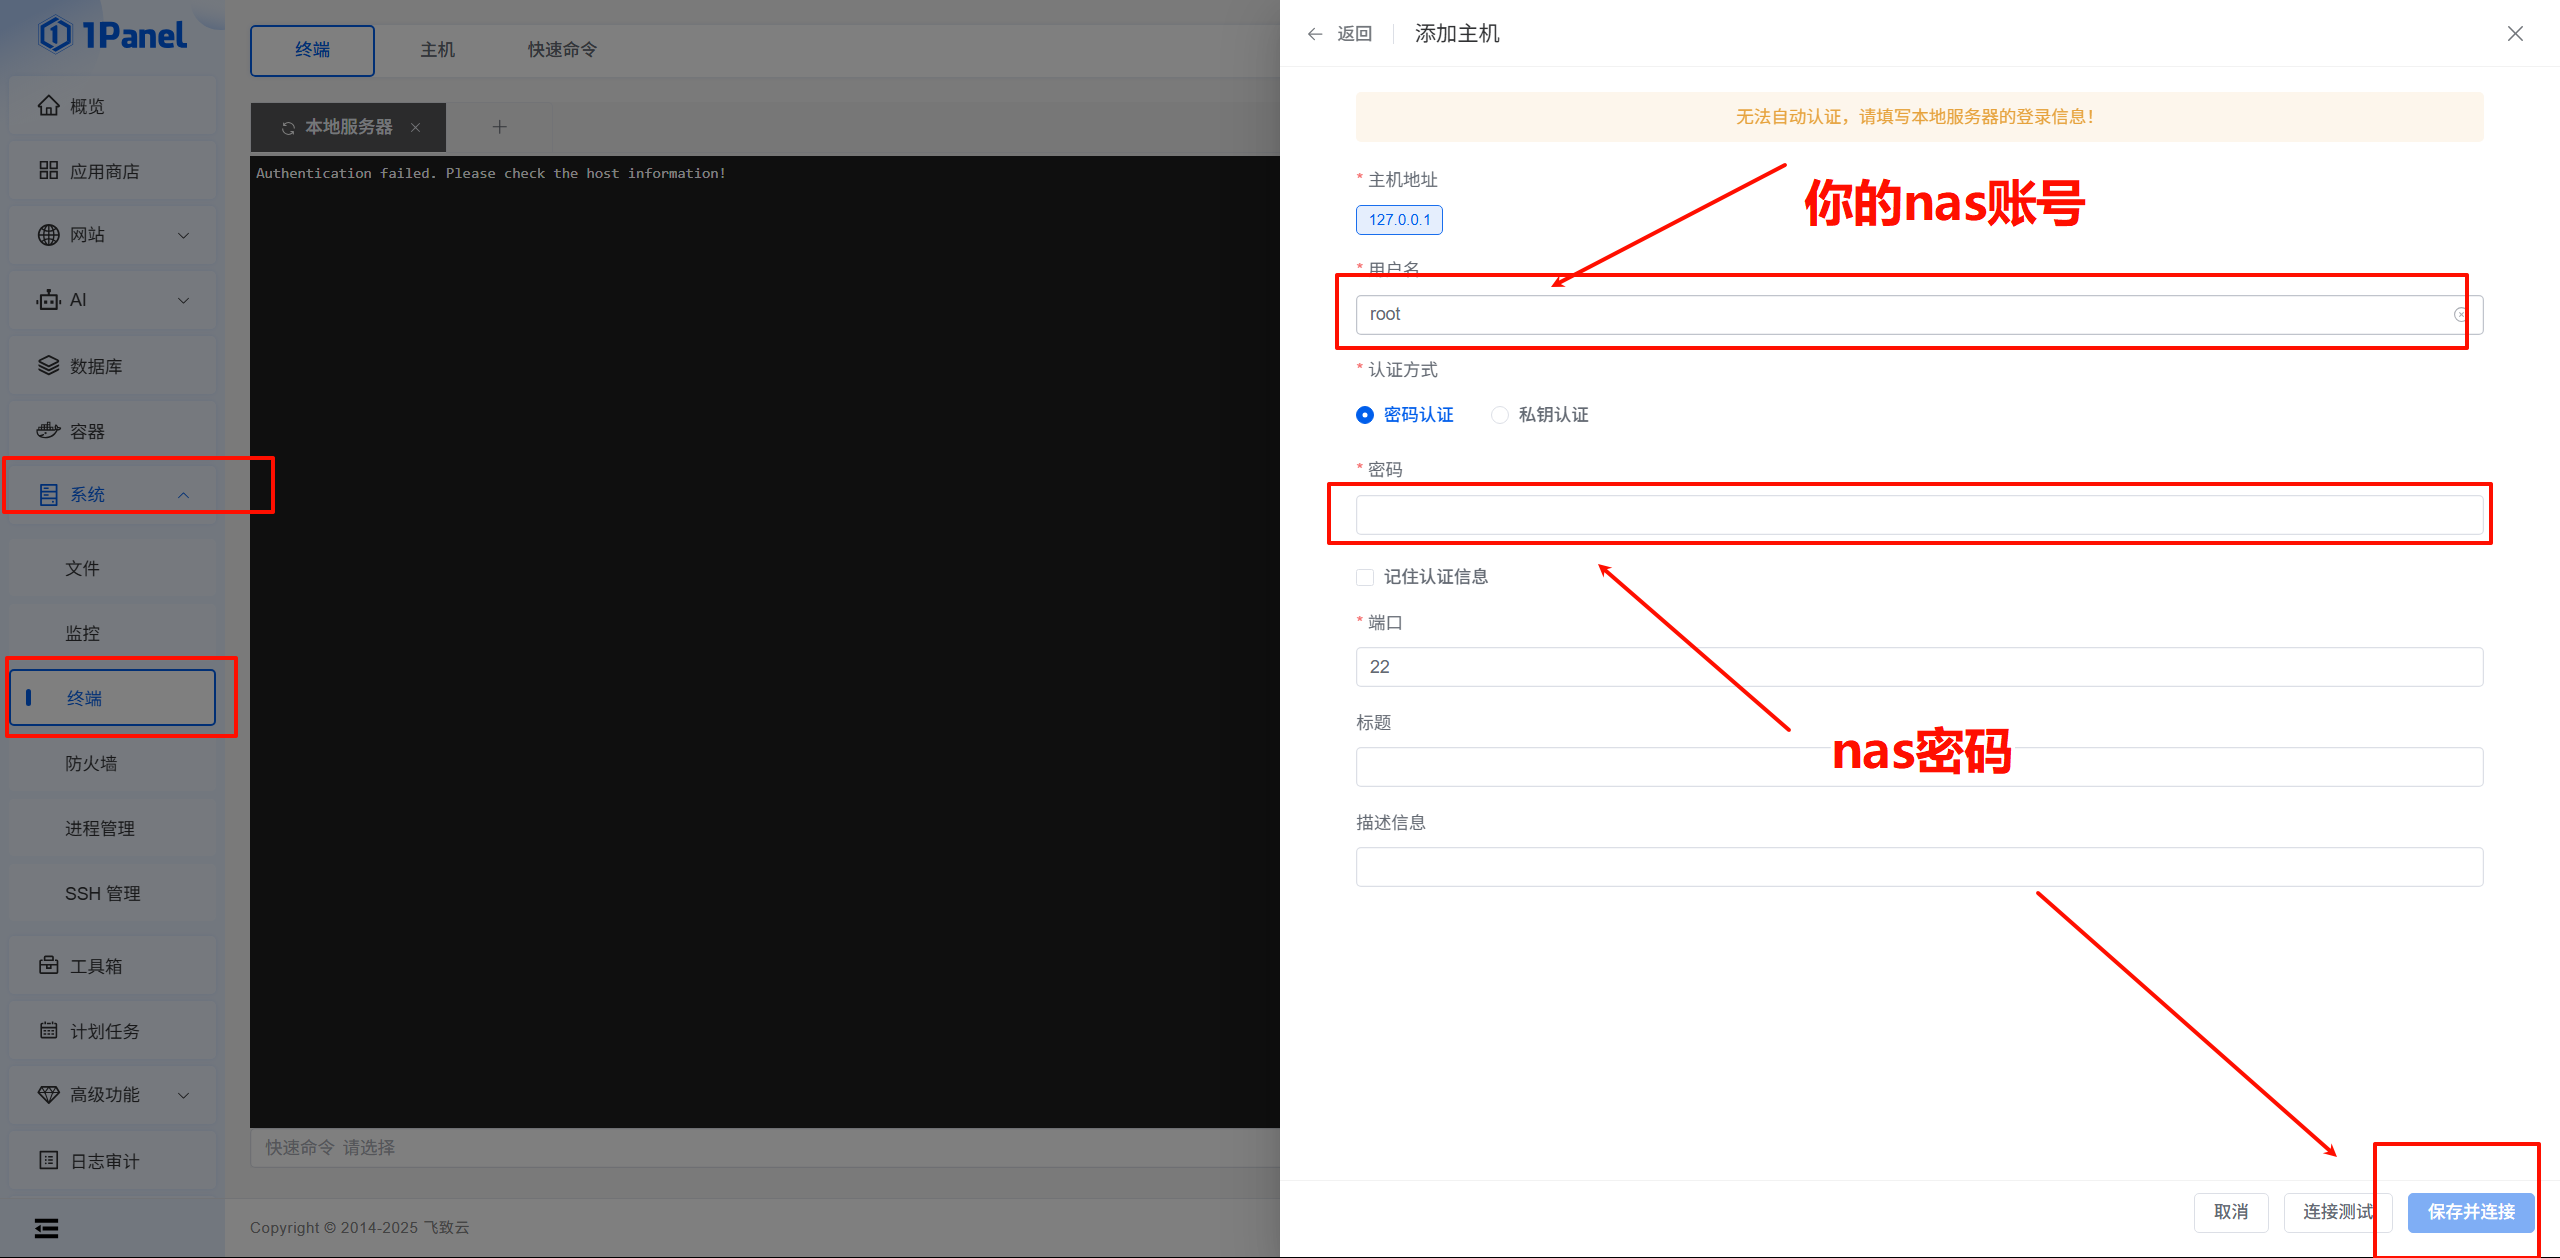Open SSH 管理 in the sidebar

coord(112,893)
